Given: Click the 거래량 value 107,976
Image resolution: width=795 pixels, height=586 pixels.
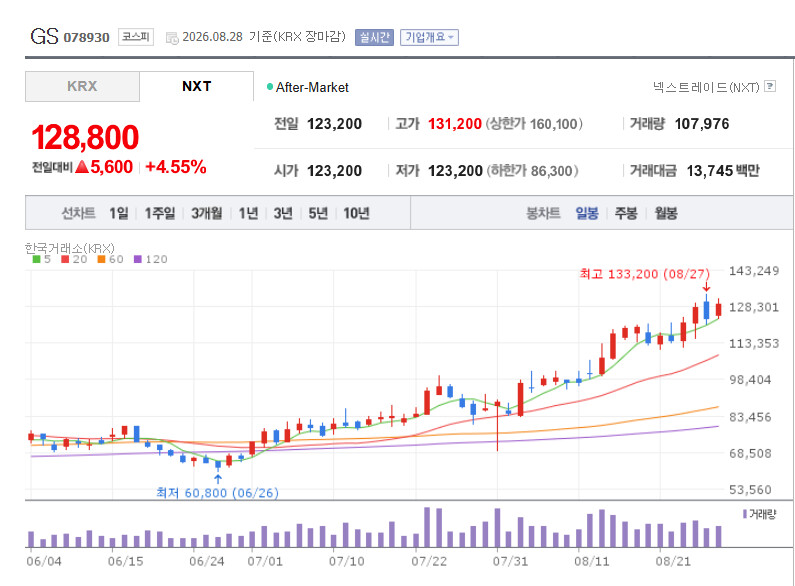Looking at the screenshot, I should click(702, 124).
